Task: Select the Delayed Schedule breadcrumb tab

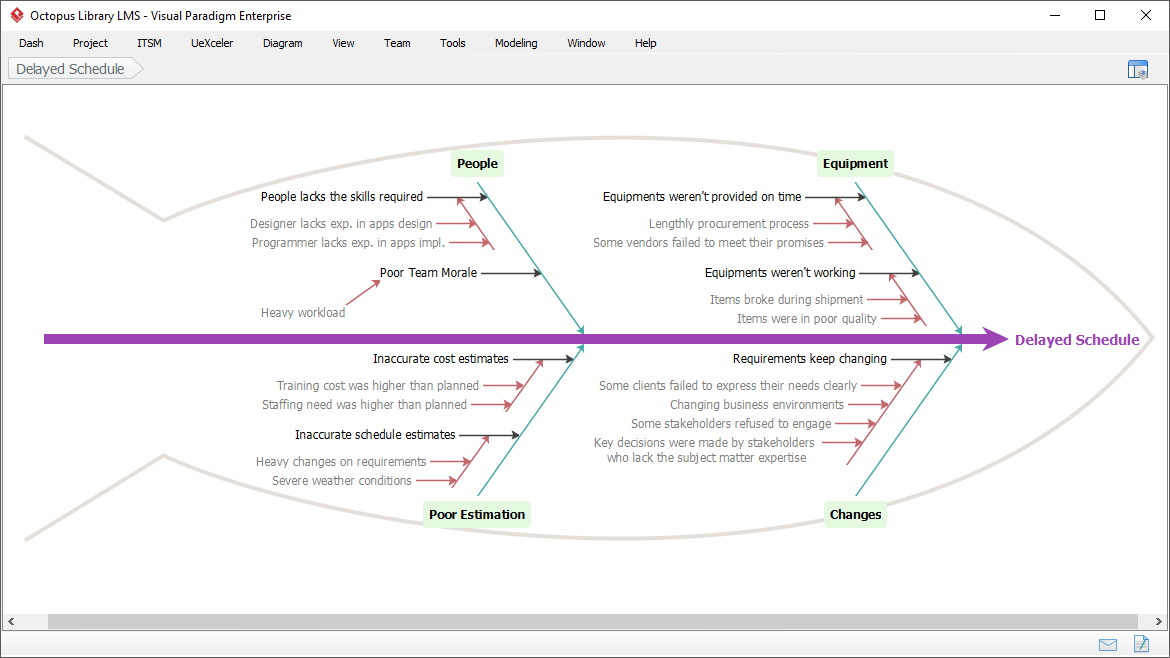Action: (x=68, y=68)
